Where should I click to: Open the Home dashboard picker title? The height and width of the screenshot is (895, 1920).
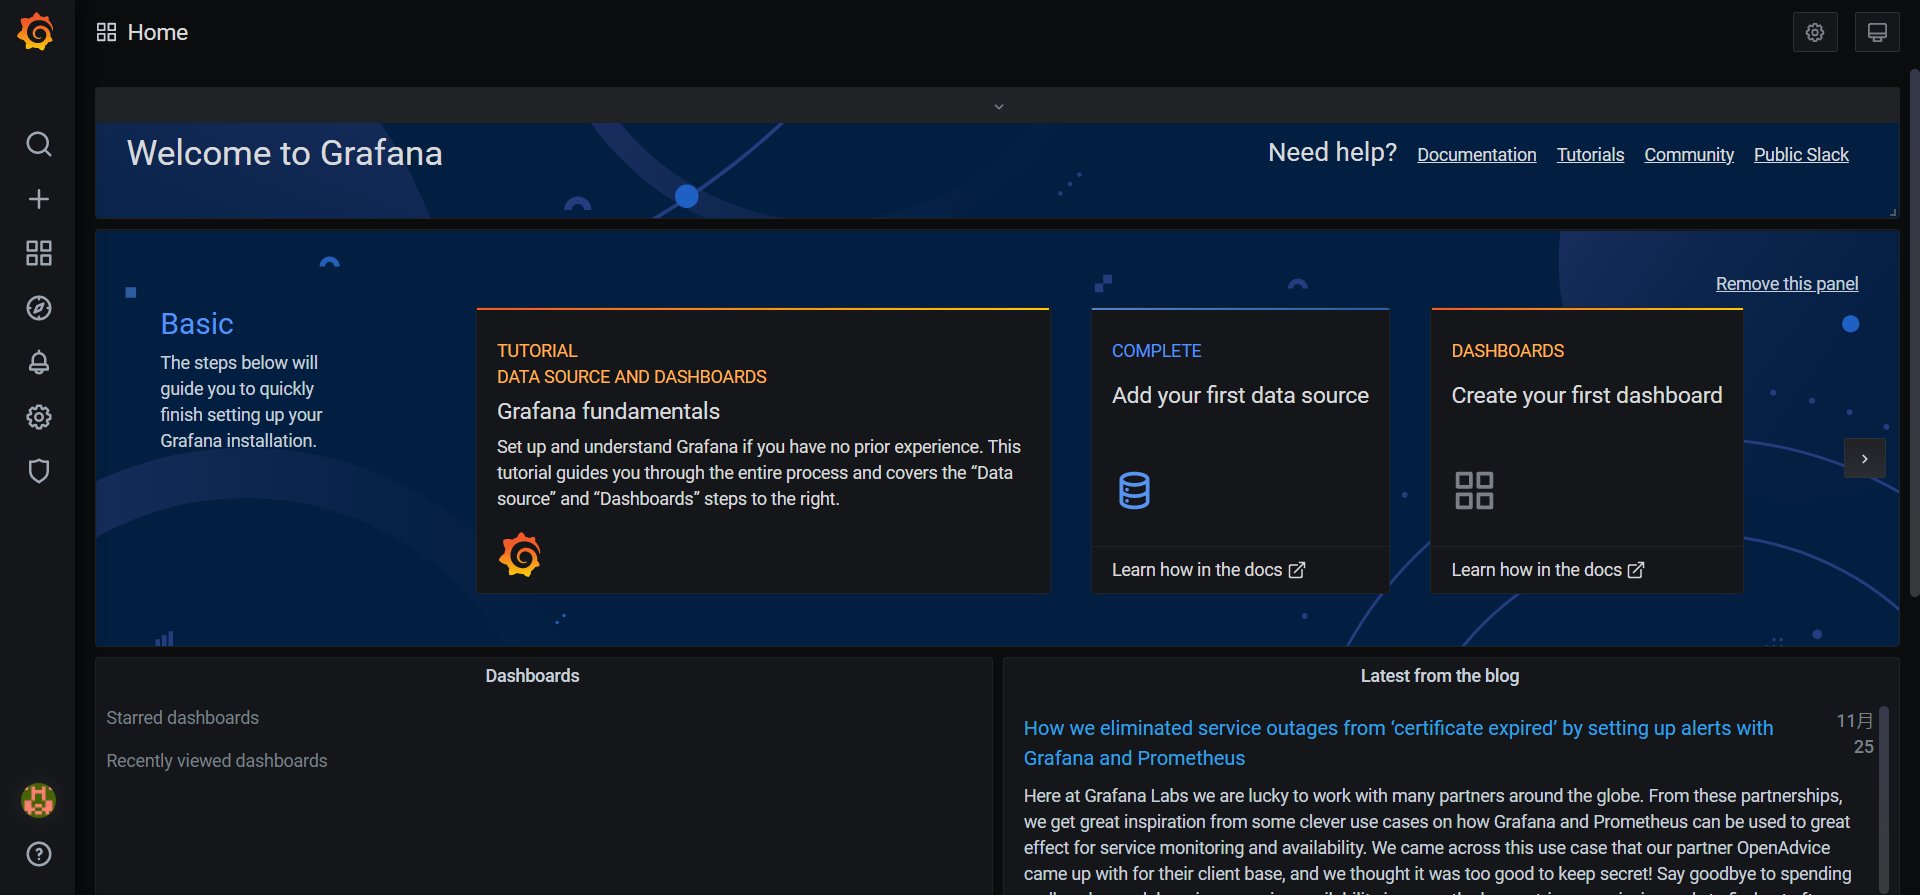click(x=158, y=32)
